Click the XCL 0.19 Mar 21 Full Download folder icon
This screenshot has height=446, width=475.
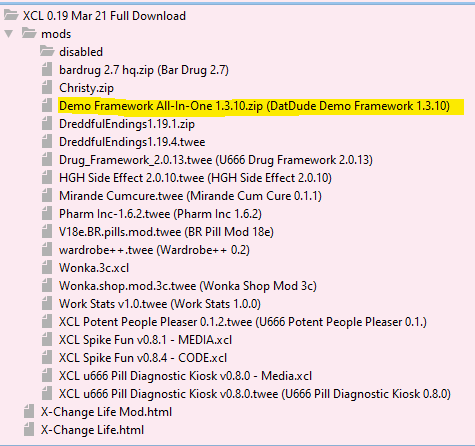(11, 15)
